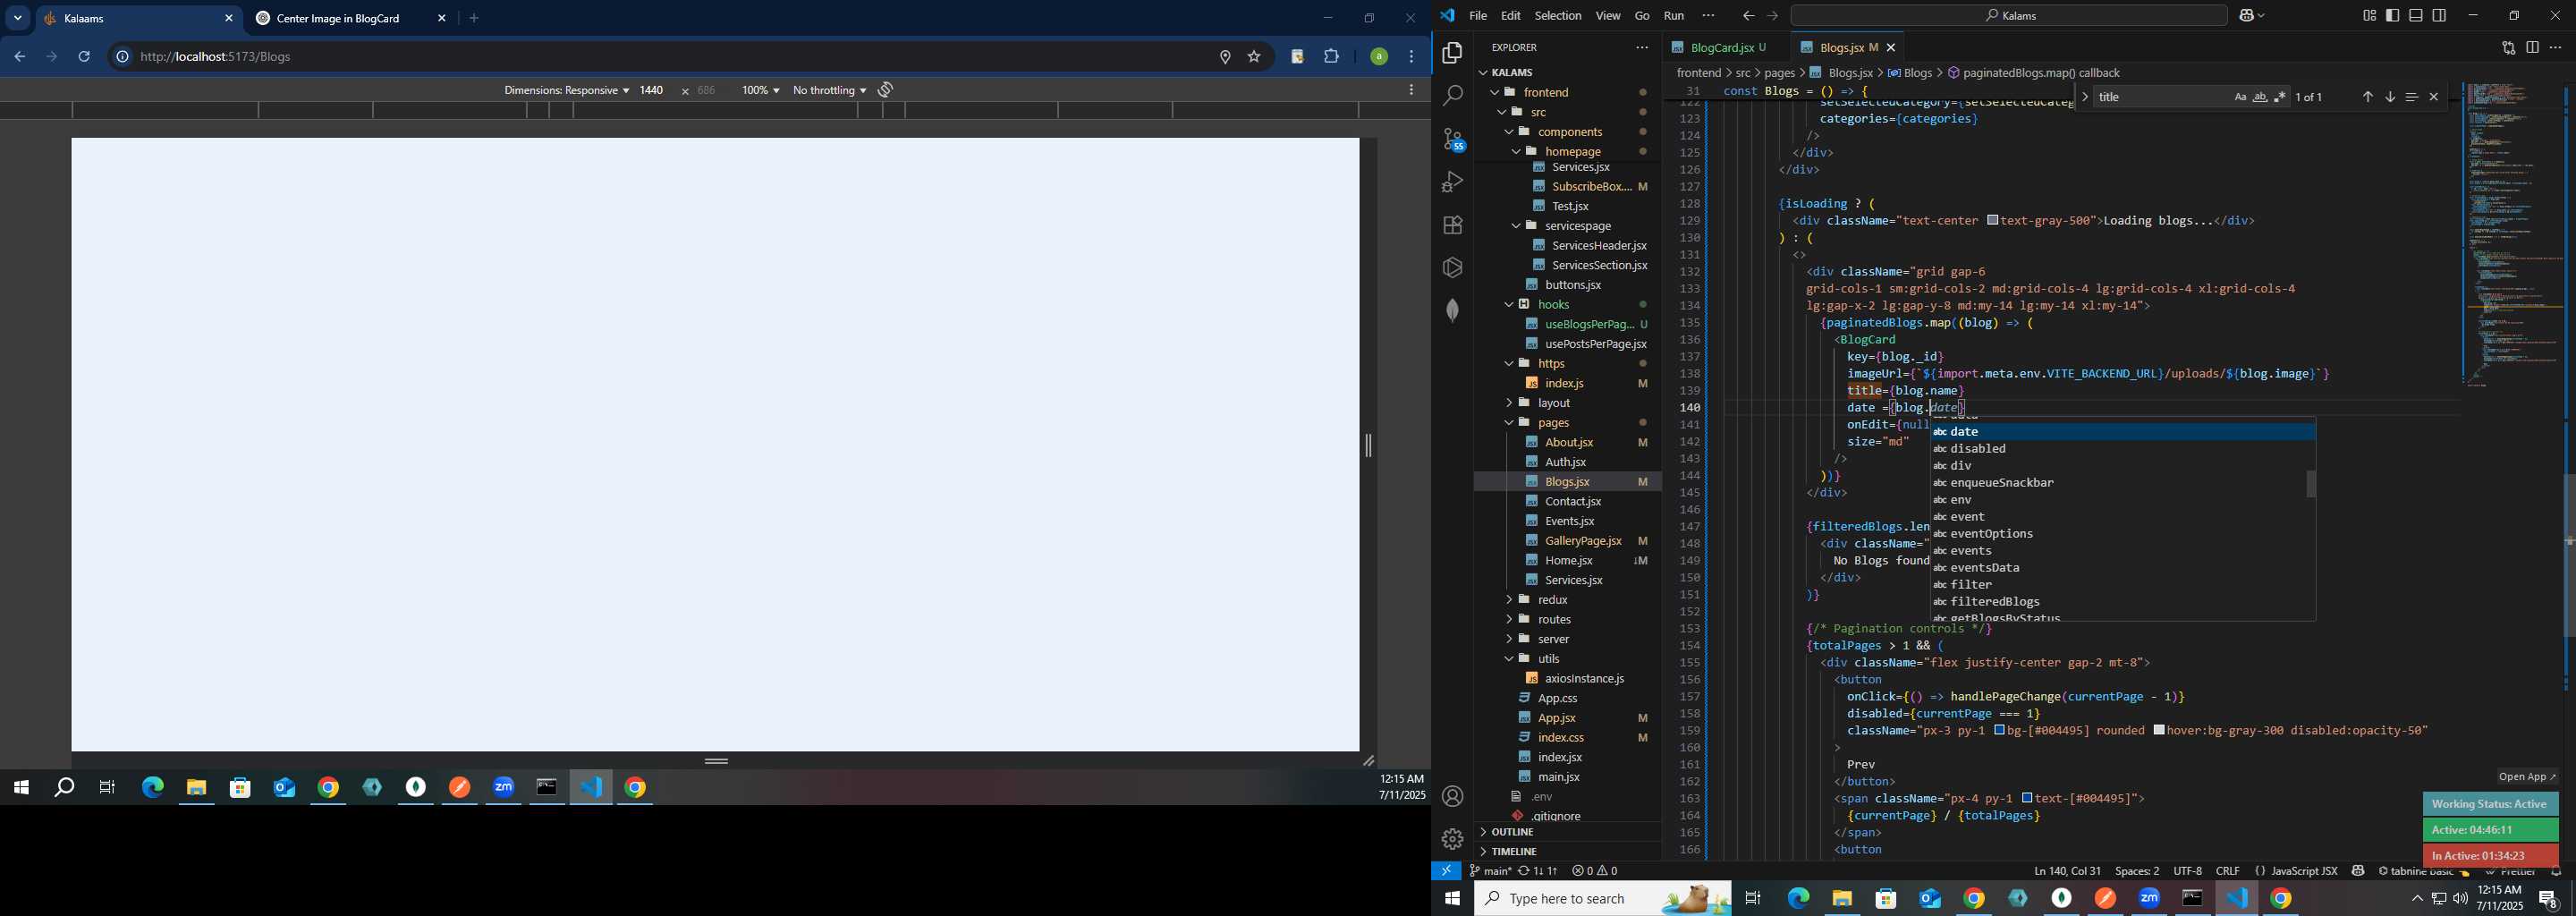Expand the layout folder in Explorer

[1554, 403]
